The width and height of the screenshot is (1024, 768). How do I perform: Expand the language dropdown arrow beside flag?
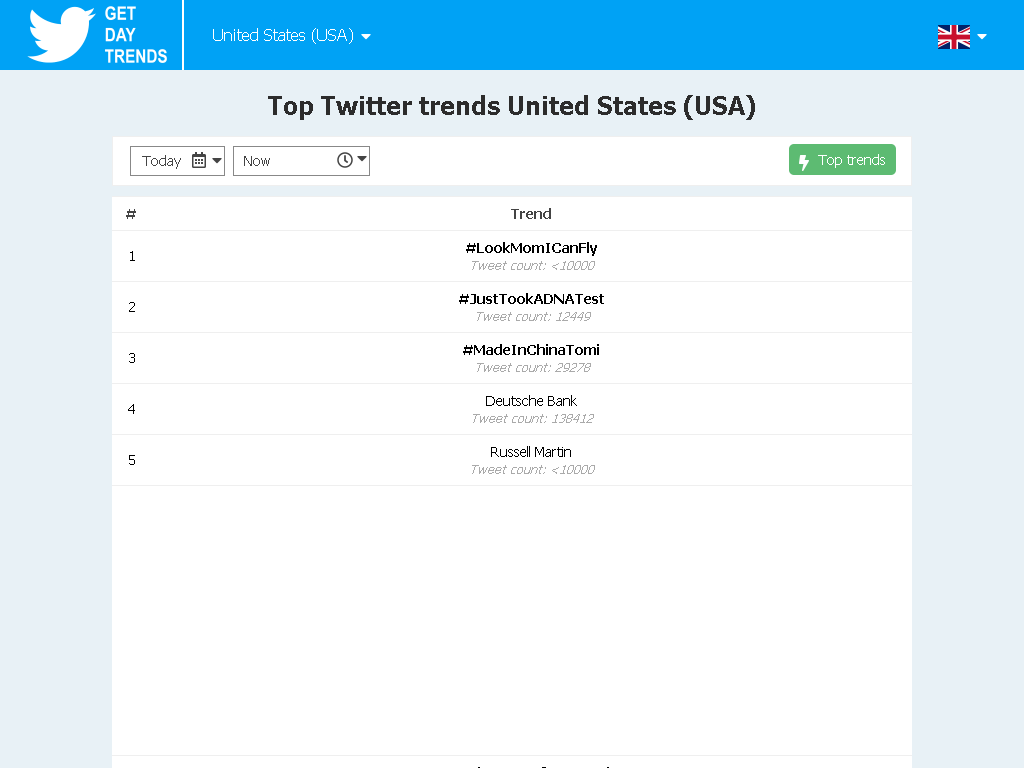click(982, 37)
